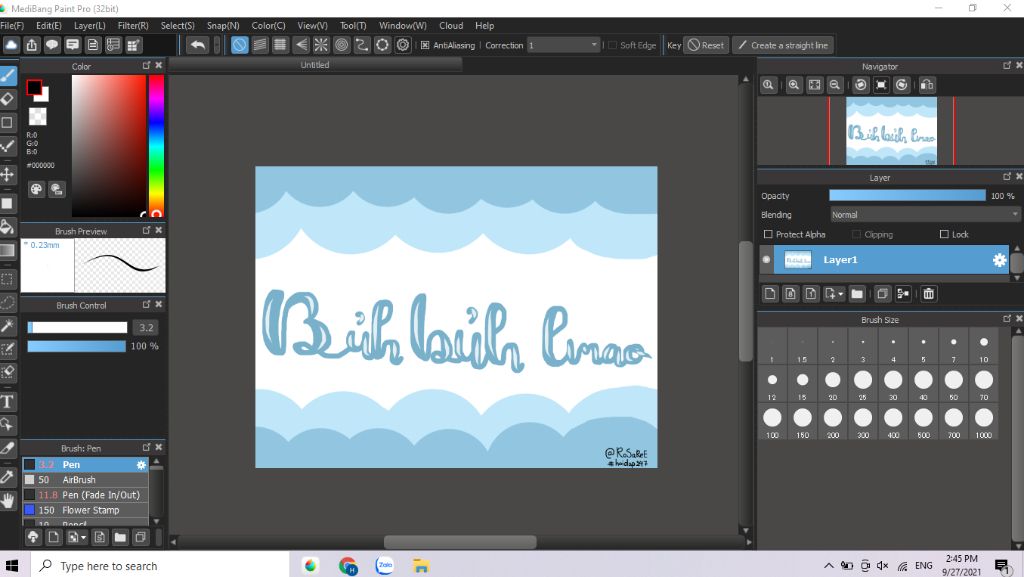Click Windows taskbar search box
Screen dimensions: 1024x577
coord(159,565)
